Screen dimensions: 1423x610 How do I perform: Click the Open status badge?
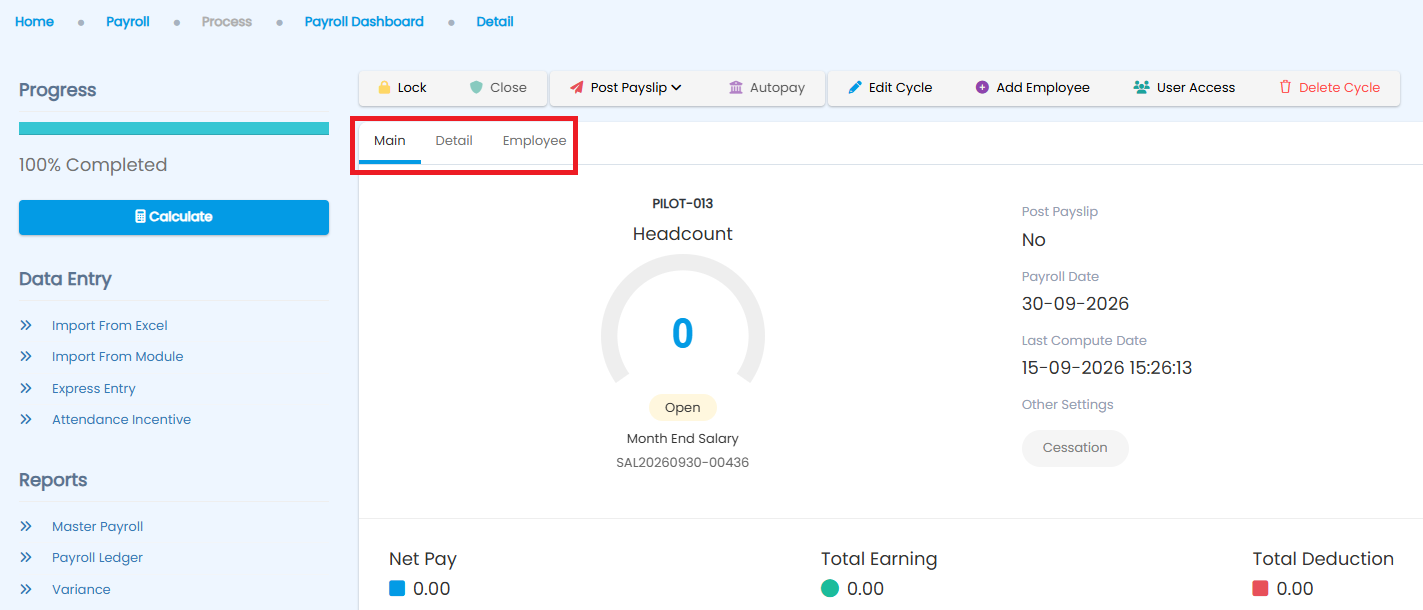pos(683,408)
